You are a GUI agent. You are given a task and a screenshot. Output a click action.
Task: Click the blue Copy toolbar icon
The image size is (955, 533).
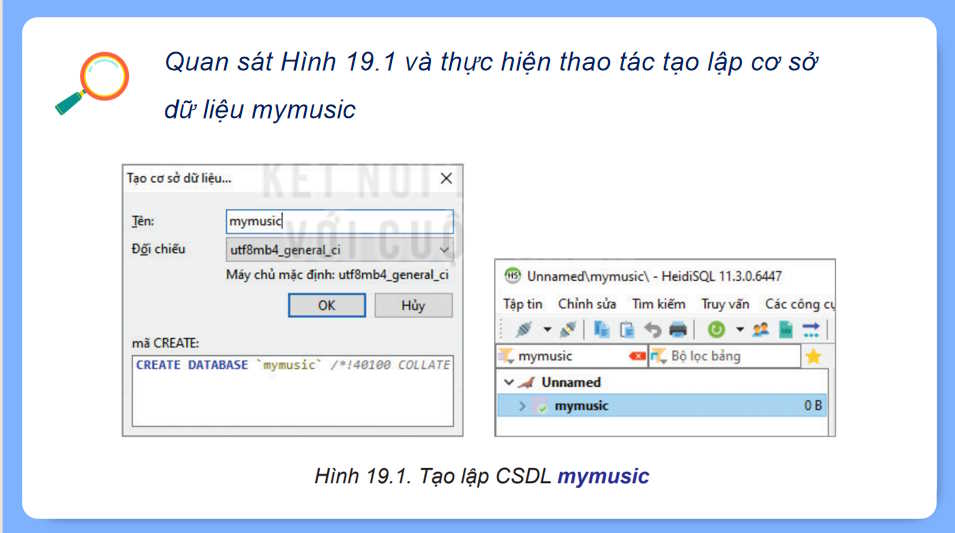click(x=602, y=330)
